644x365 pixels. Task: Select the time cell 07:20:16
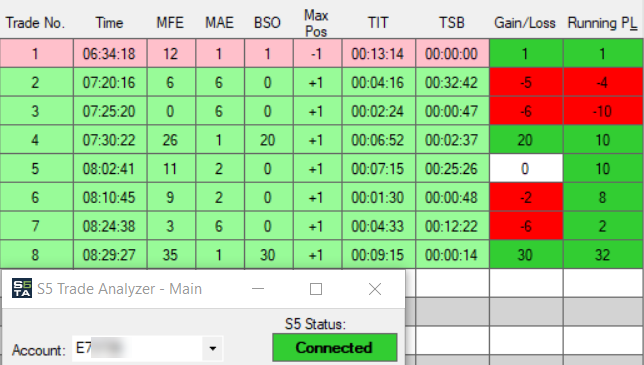coord(110,83)
